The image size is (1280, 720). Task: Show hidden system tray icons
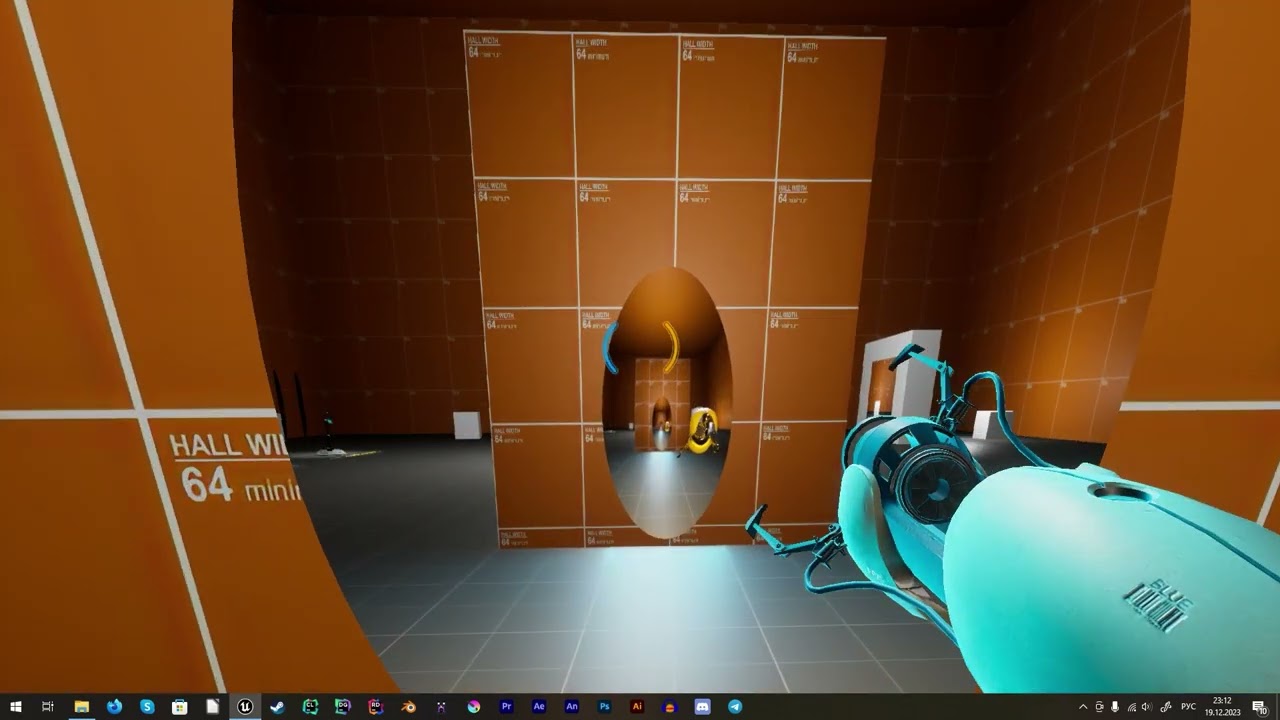click(x=1083, y=707)
